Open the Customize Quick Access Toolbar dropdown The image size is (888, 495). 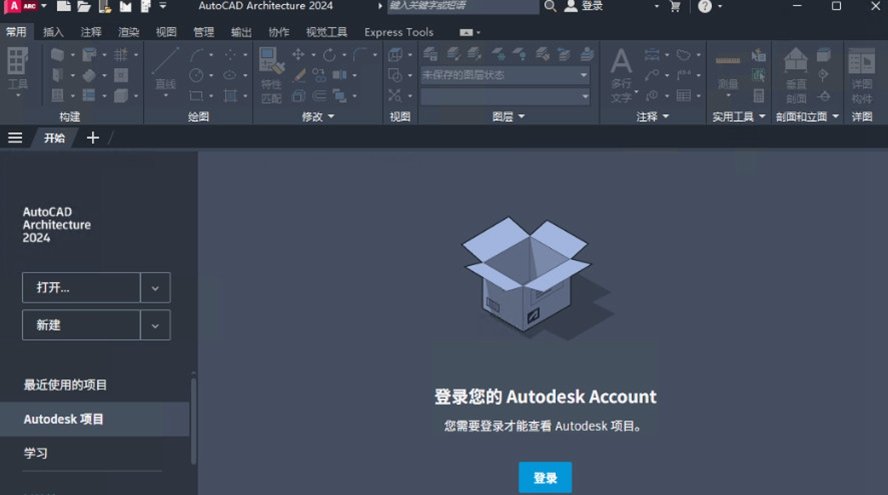(x=163, y=6)
